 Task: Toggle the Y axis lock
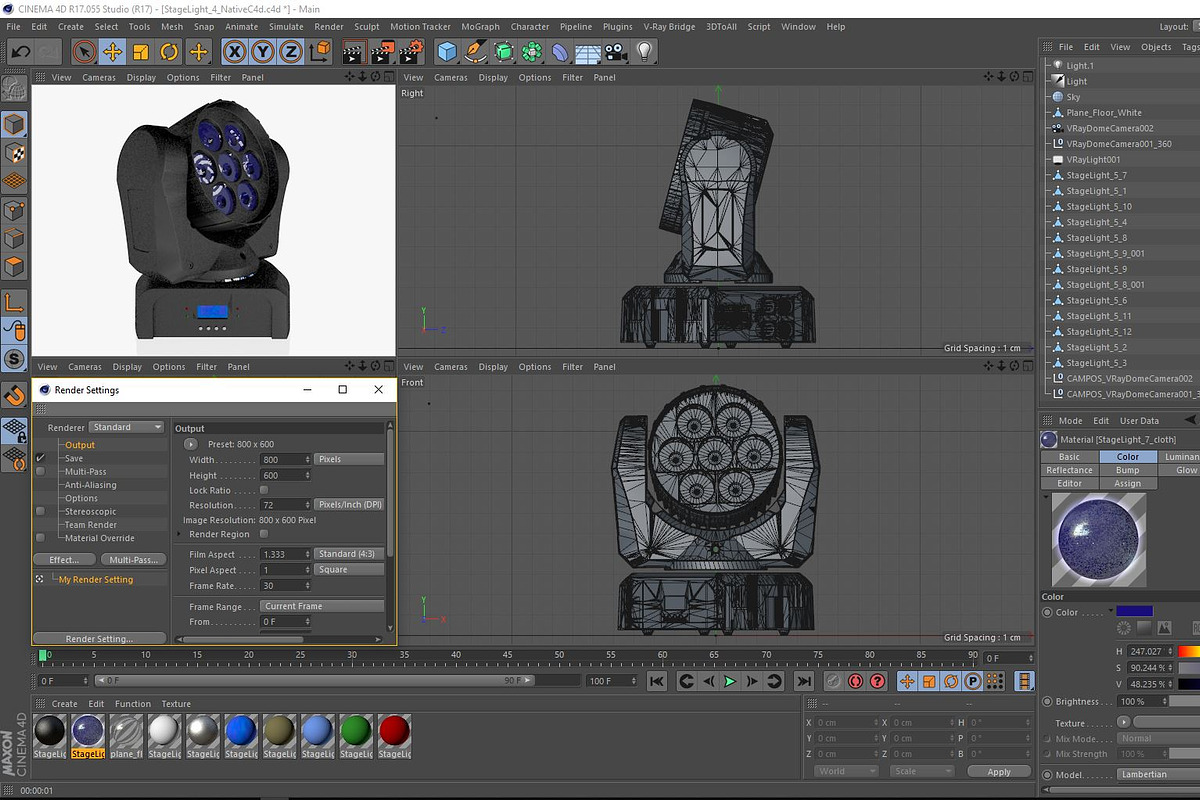263,51
